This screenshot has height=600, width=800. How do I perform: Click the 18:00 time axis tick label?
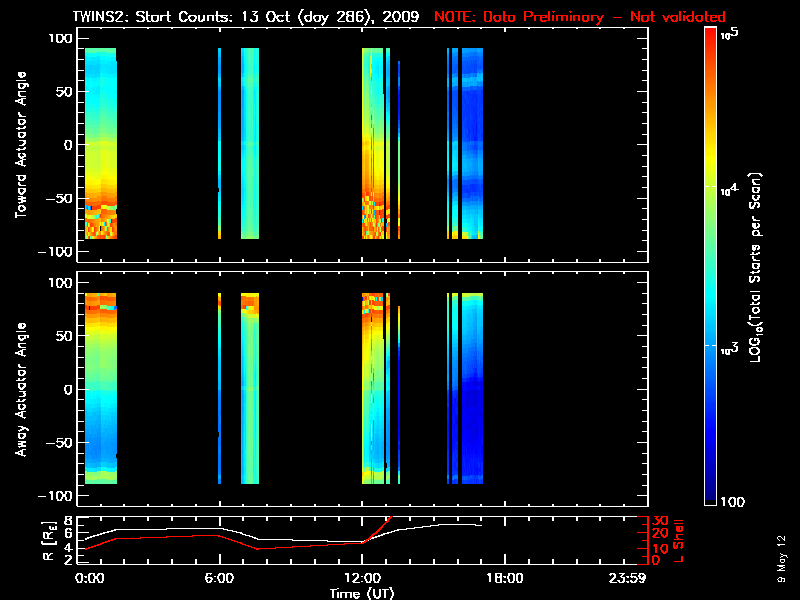[503, 578]
